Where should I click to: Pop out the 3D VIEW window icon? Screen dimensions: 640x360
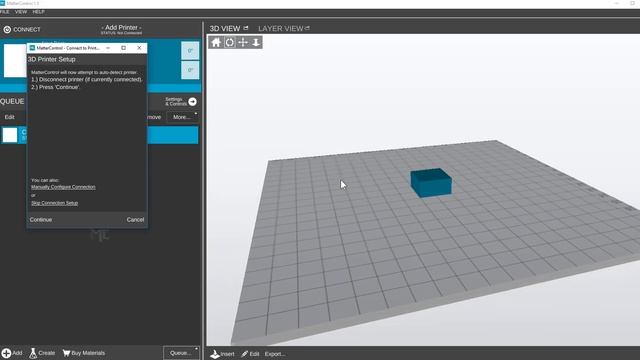(x=246, y=28)
